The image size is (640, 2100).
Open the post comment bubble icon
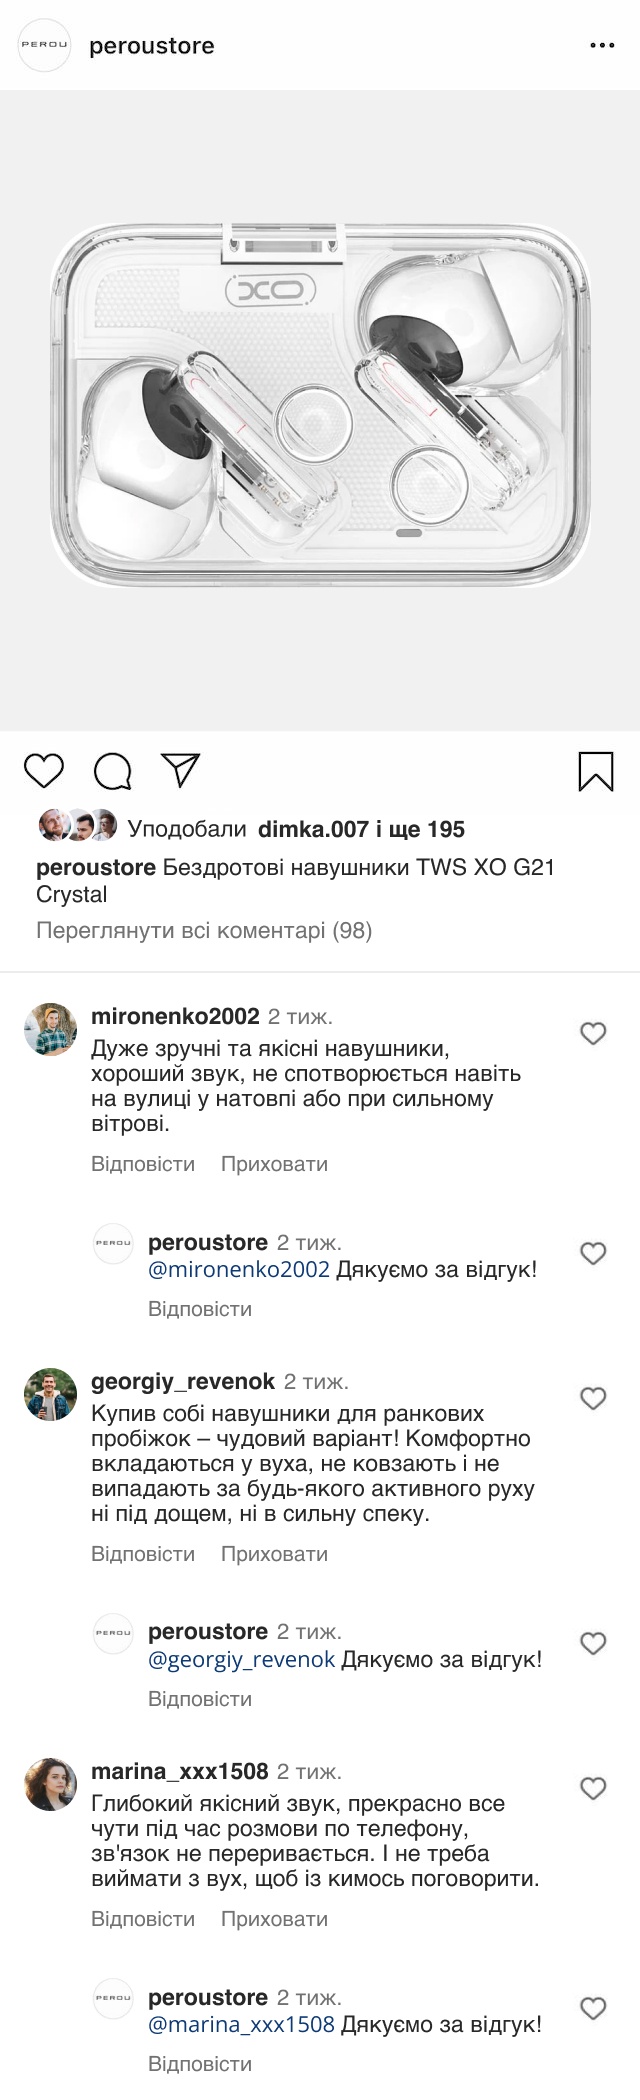(x=112, y=771)
